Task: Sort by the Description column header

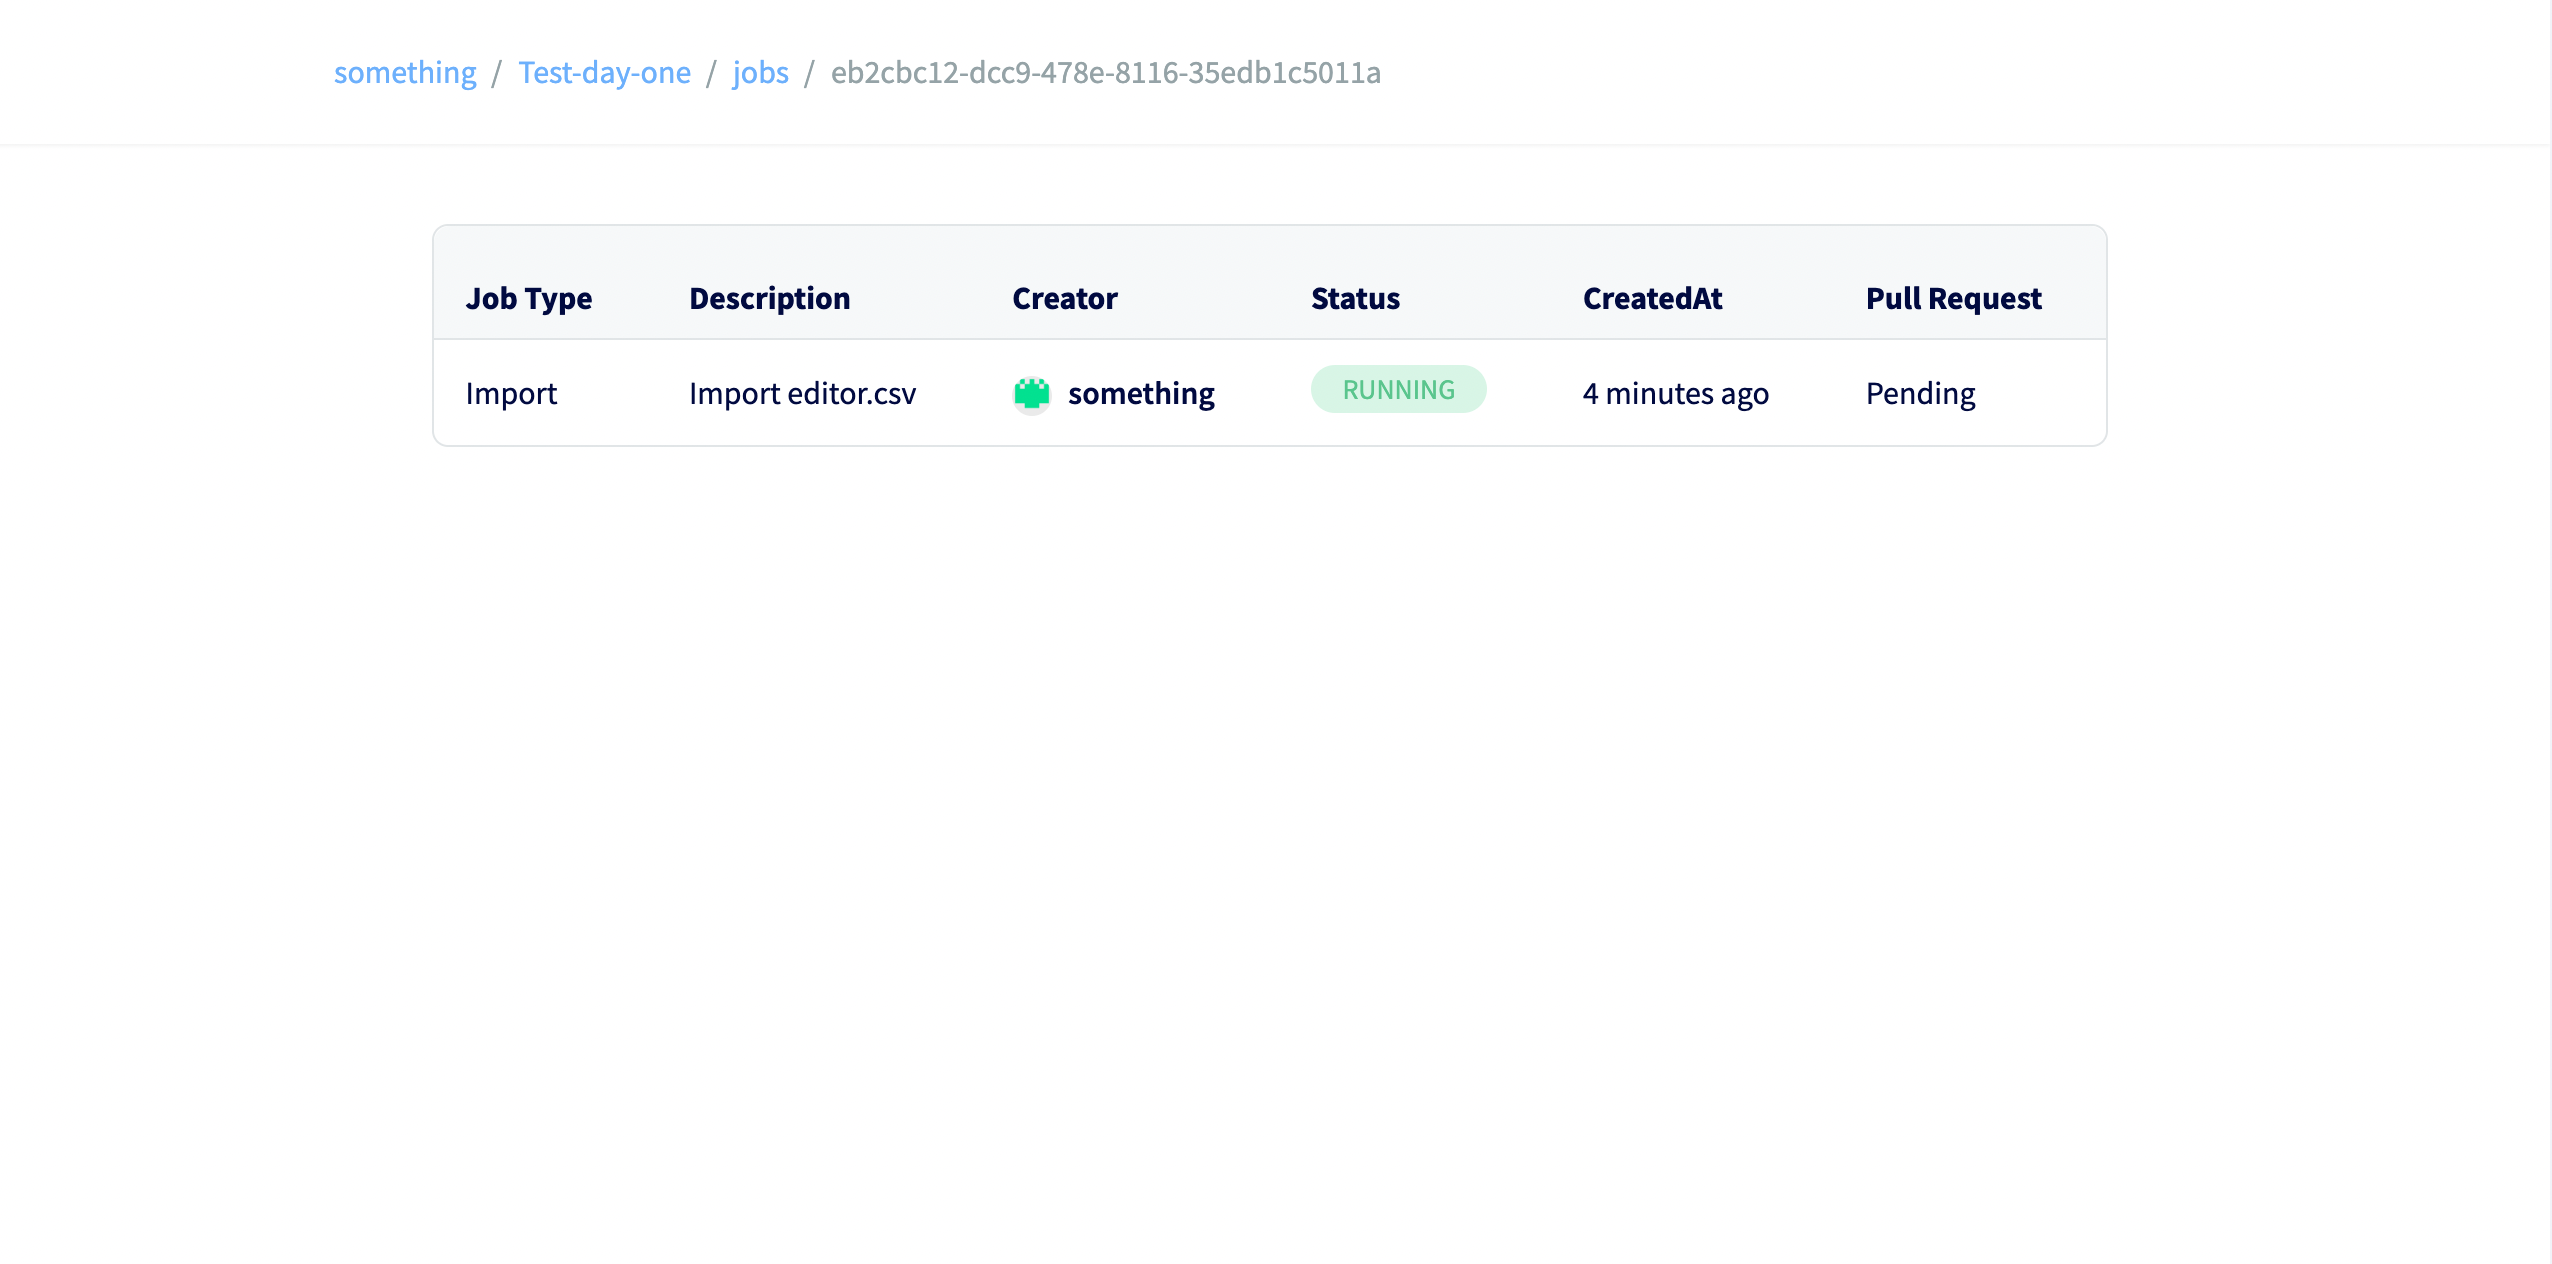Action: point(769,297)
